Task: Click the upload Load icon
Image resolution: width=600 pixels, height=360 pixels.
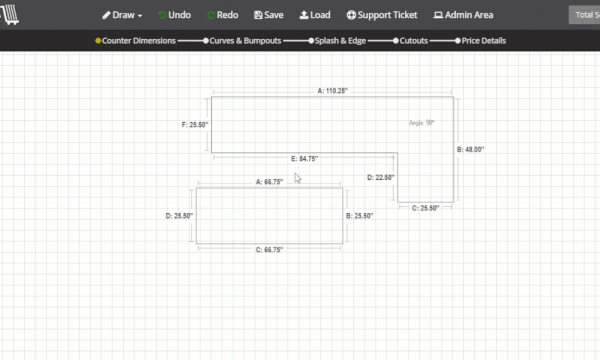Action: pyautogui.click(x=304, y=15)
